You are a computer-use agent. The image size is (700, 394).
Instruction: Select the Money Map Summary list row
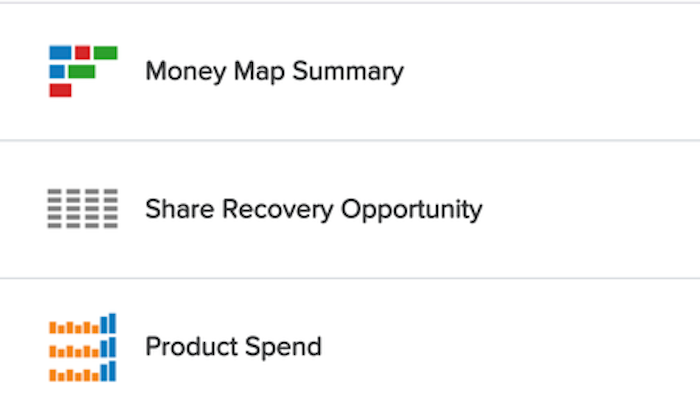(x=350, y=71)
